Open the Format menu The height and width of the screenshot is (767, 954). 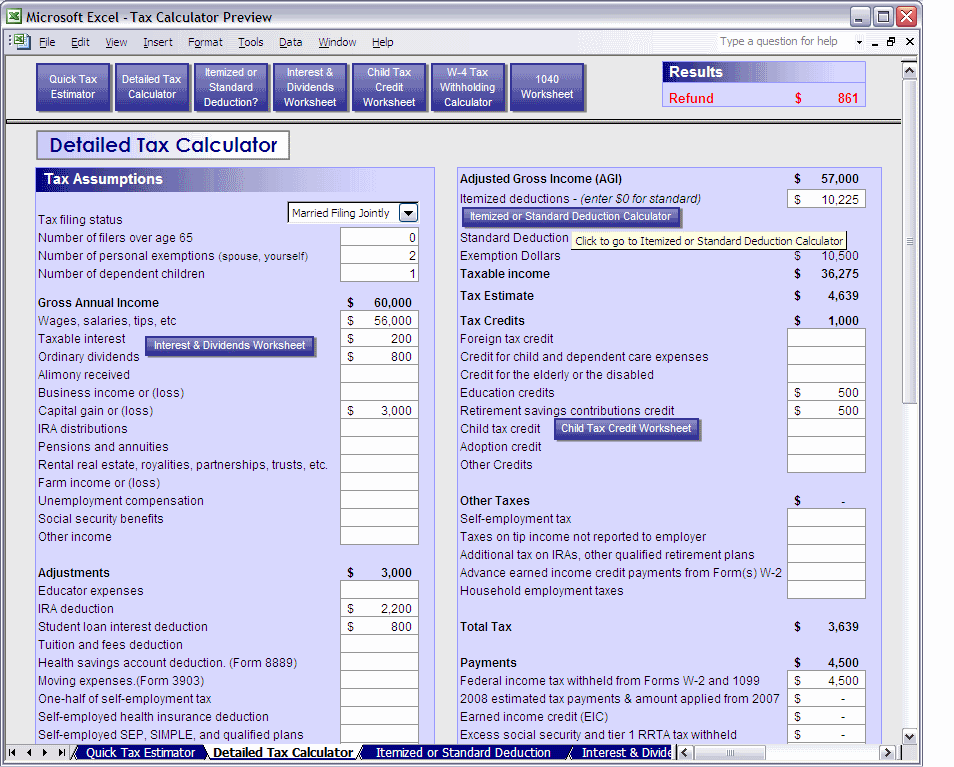(x=205, y=42)
